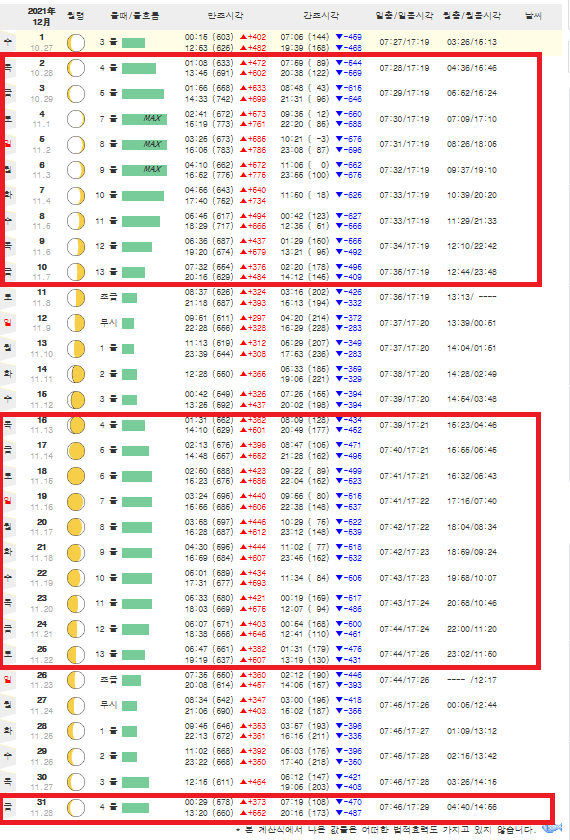Screen dimensions: 570x840
Task: Click the full moon icon for December 19
Action: point(76,502)
